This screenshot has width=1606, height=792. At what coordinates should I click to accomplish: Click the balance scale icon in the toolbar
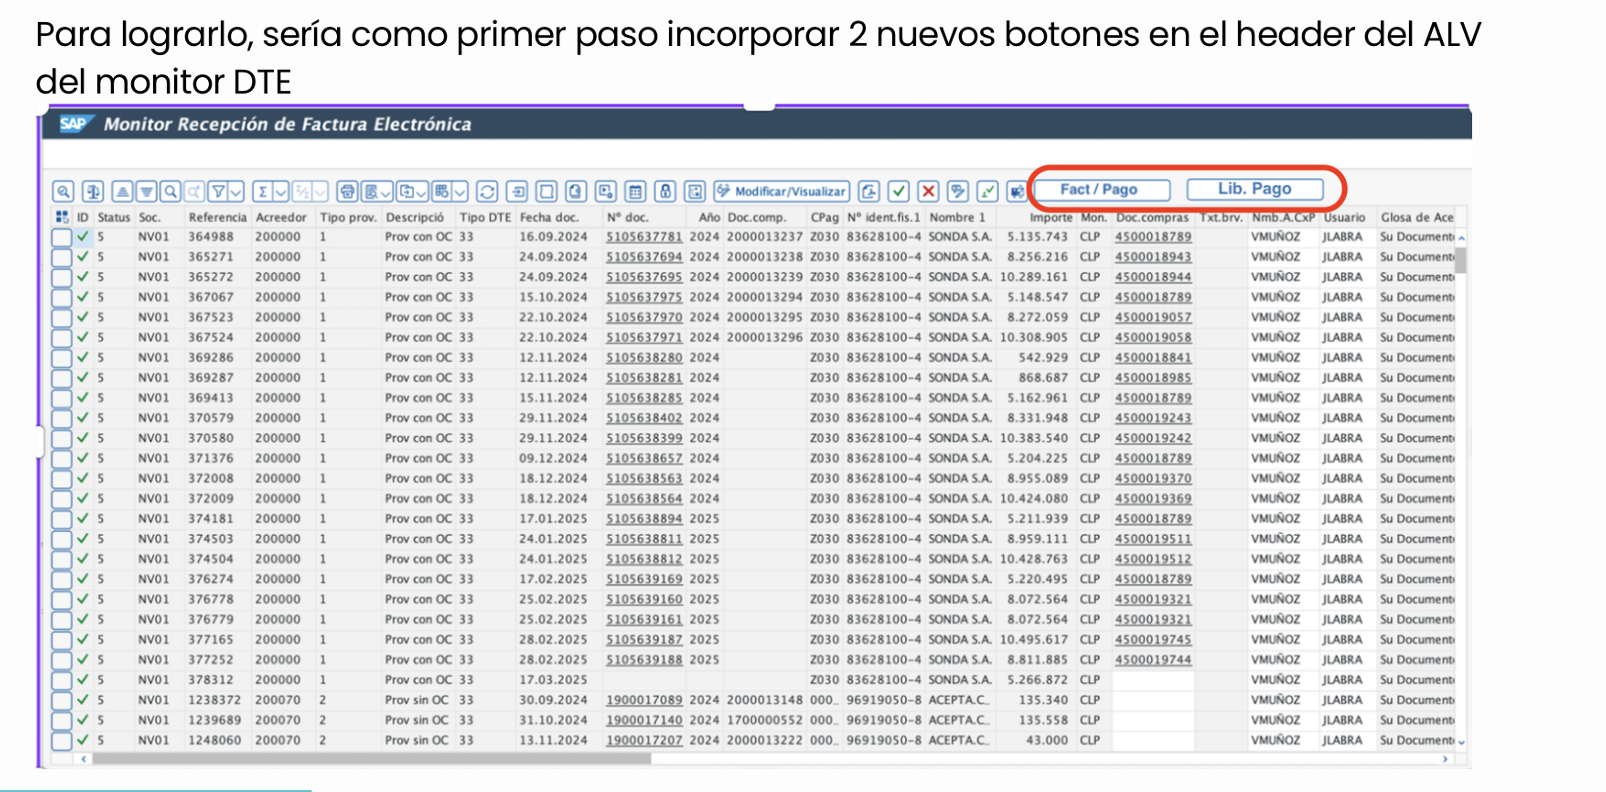93,191
